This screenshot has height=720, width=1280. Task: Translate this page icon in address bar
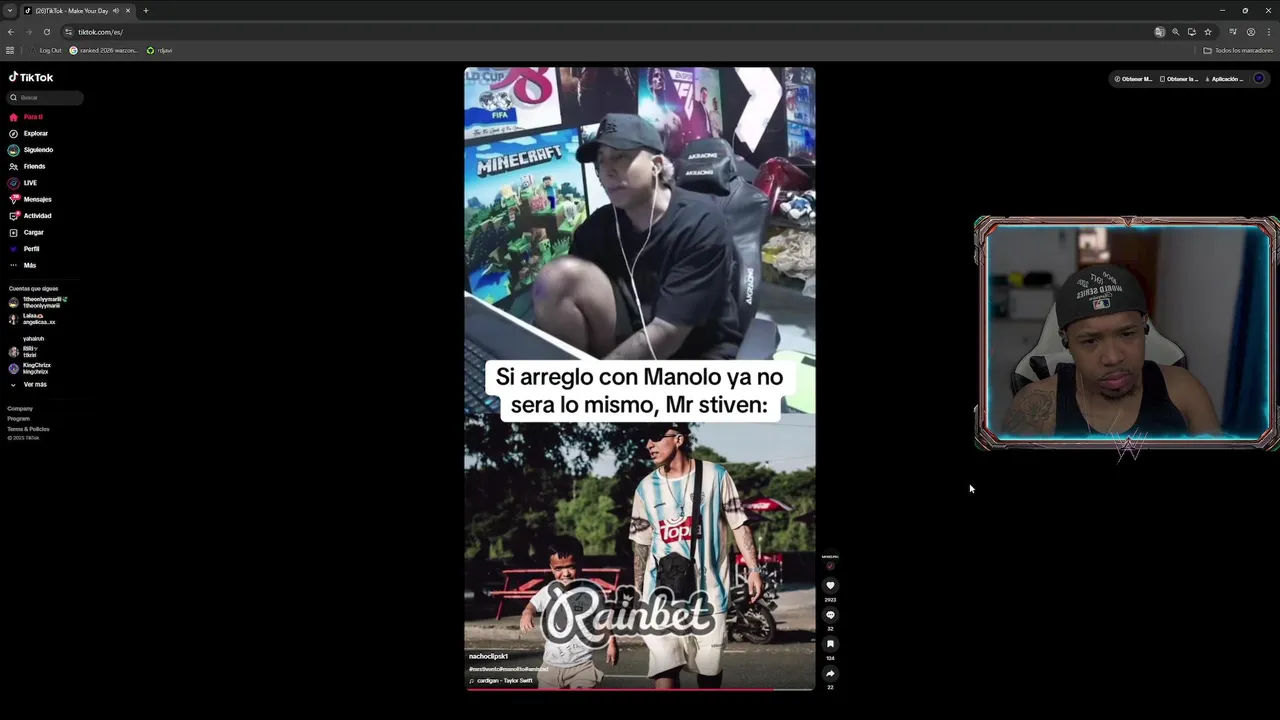click(x=1160, y=32)
